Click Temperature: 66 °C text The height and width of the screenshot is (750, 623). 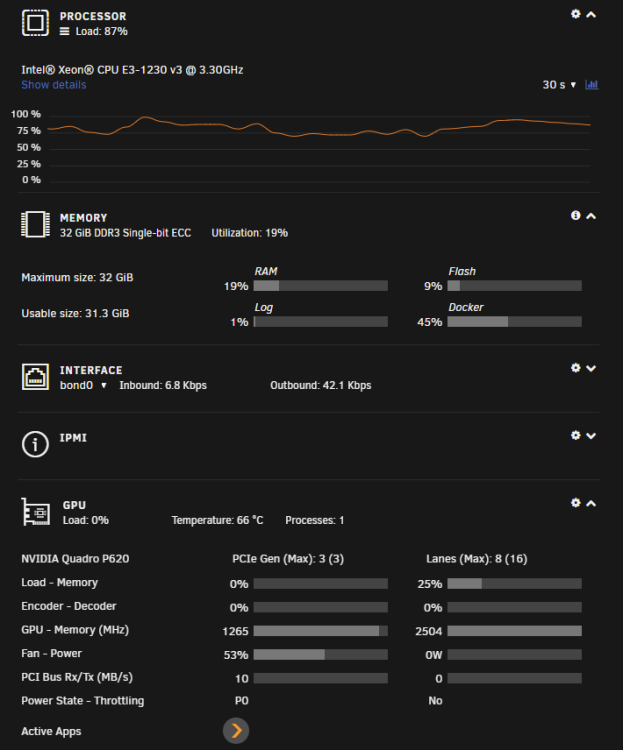click(217, 520)
